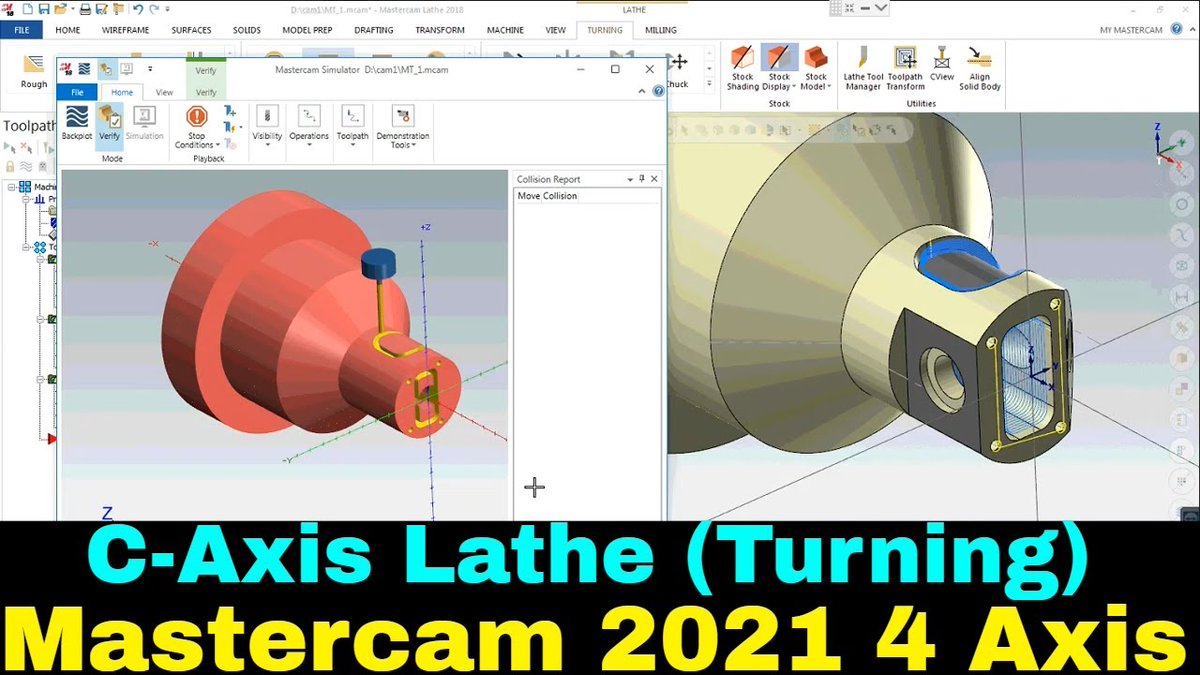The height and width of the screenshot is (675, 1200).
Task: Switch to the SURFACES ribbon tab
Action: pos(191,30)
